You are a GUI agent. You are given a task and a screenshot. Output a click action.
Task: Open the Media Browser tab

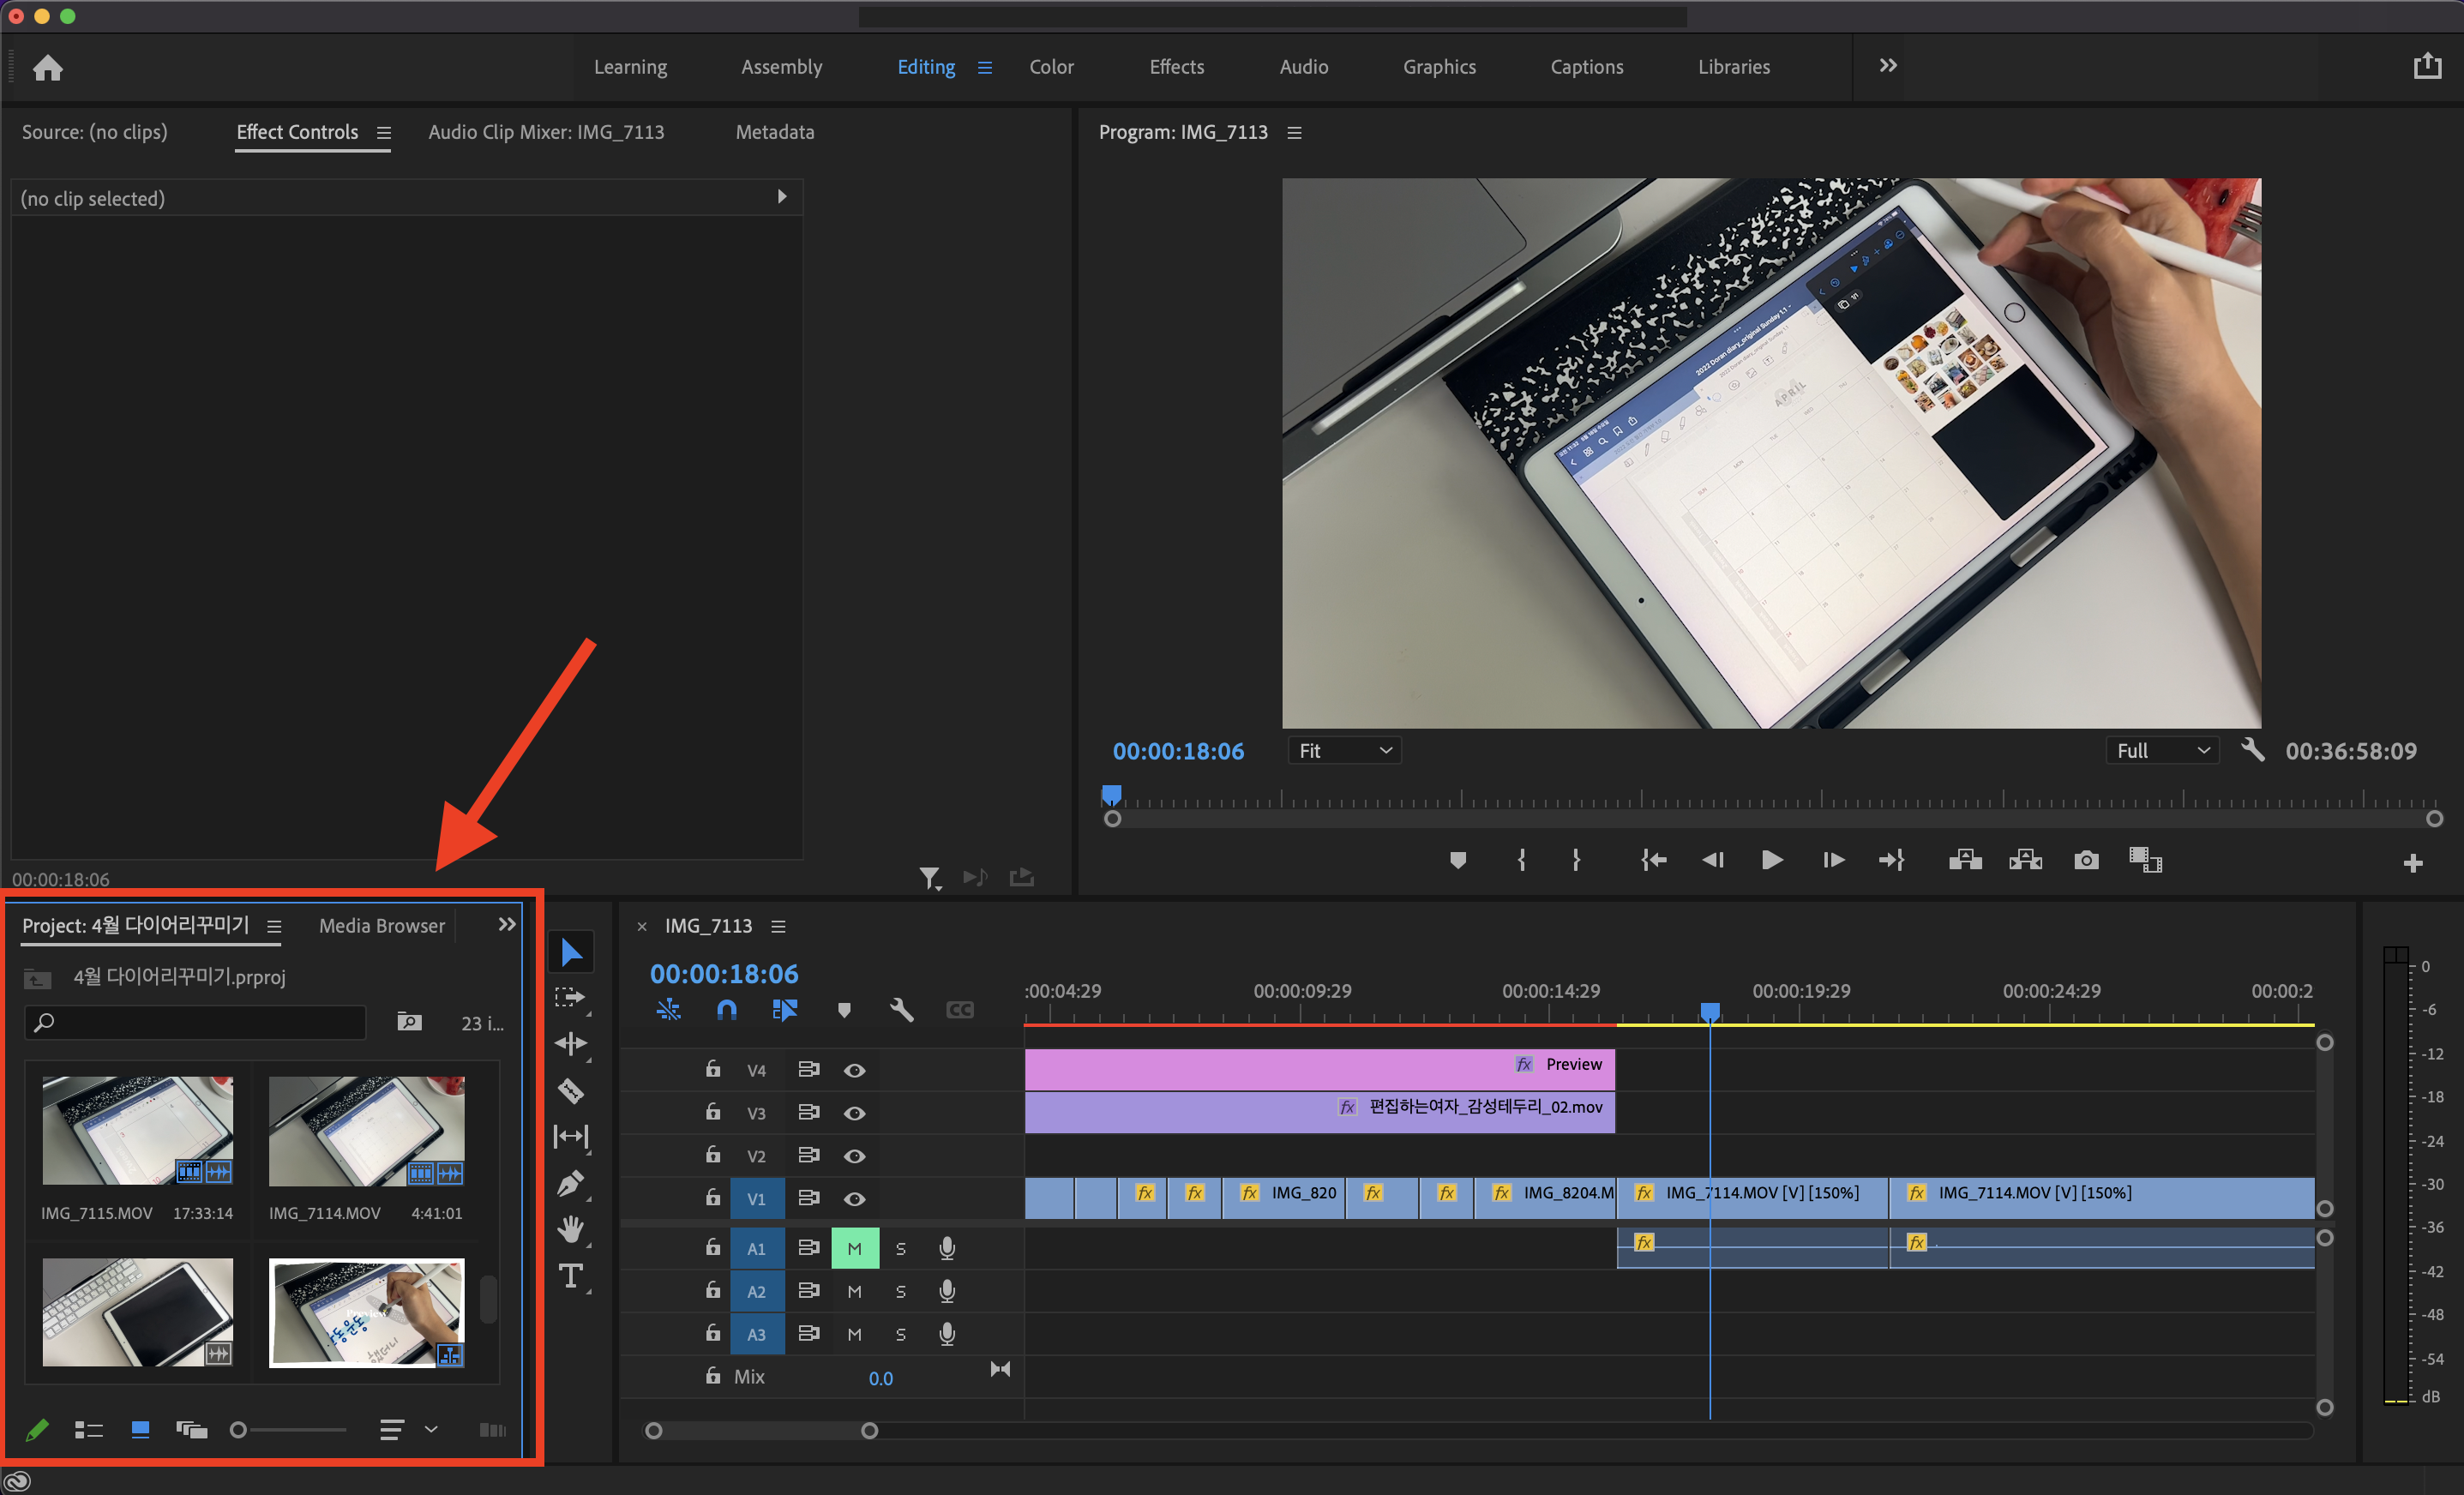(381, 926)
